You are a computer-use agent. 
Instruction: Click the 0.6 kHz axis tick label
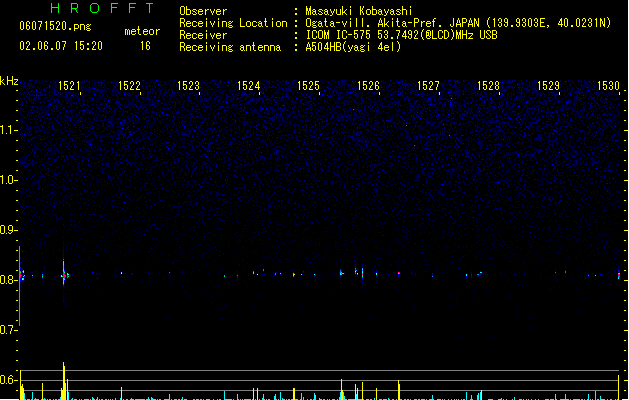(x=8, y=380)
